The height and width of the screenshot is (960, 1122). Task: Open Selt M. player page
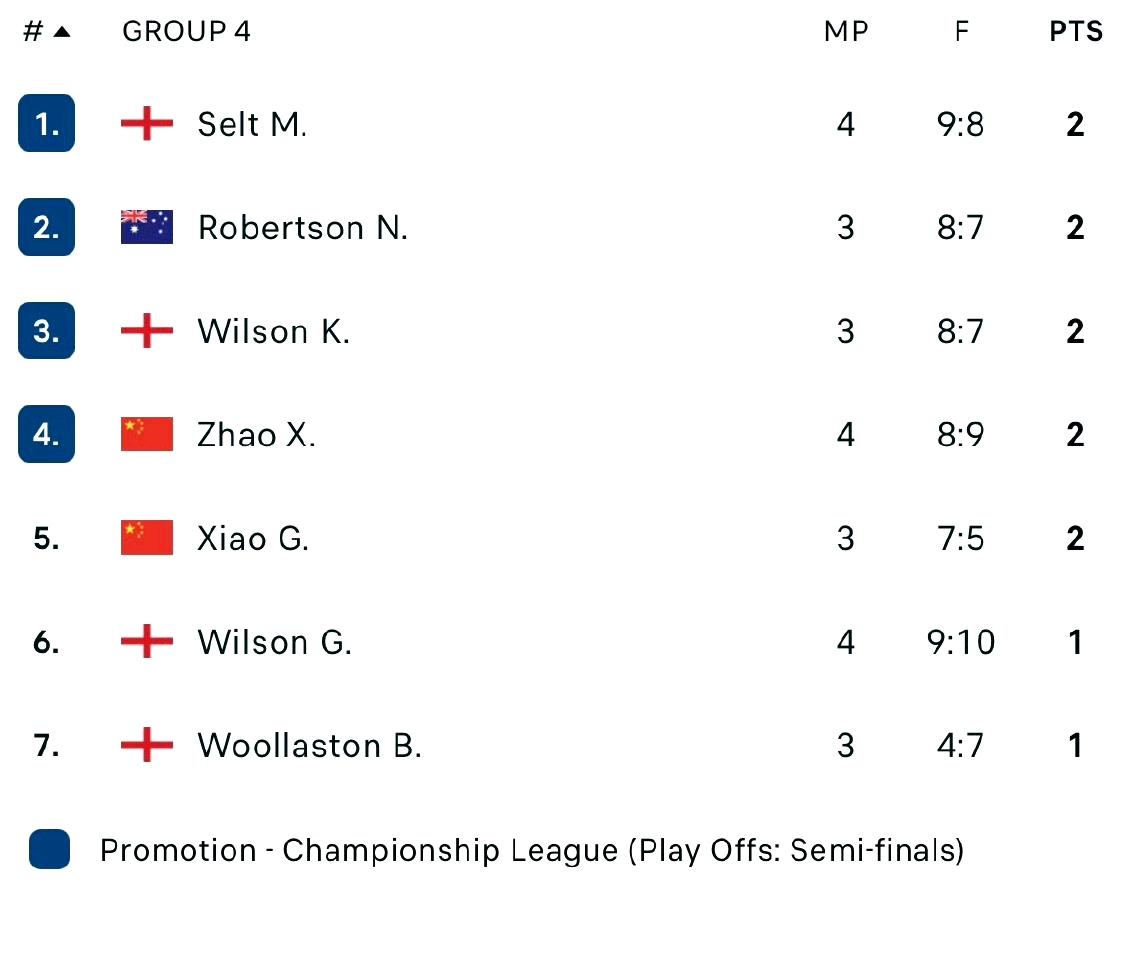(252, 125)
